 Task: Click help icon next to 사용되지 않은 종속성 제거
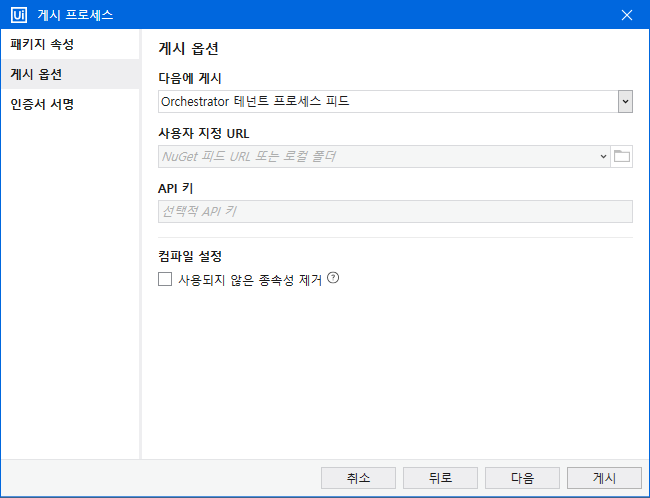pyautogui.click(x=333, y=278)
